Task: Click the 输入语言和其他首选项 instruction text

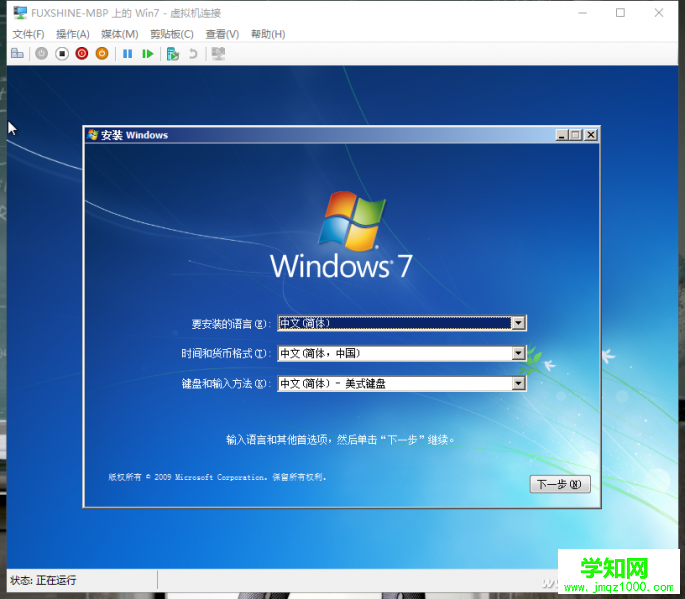Action: coord(340,440)
